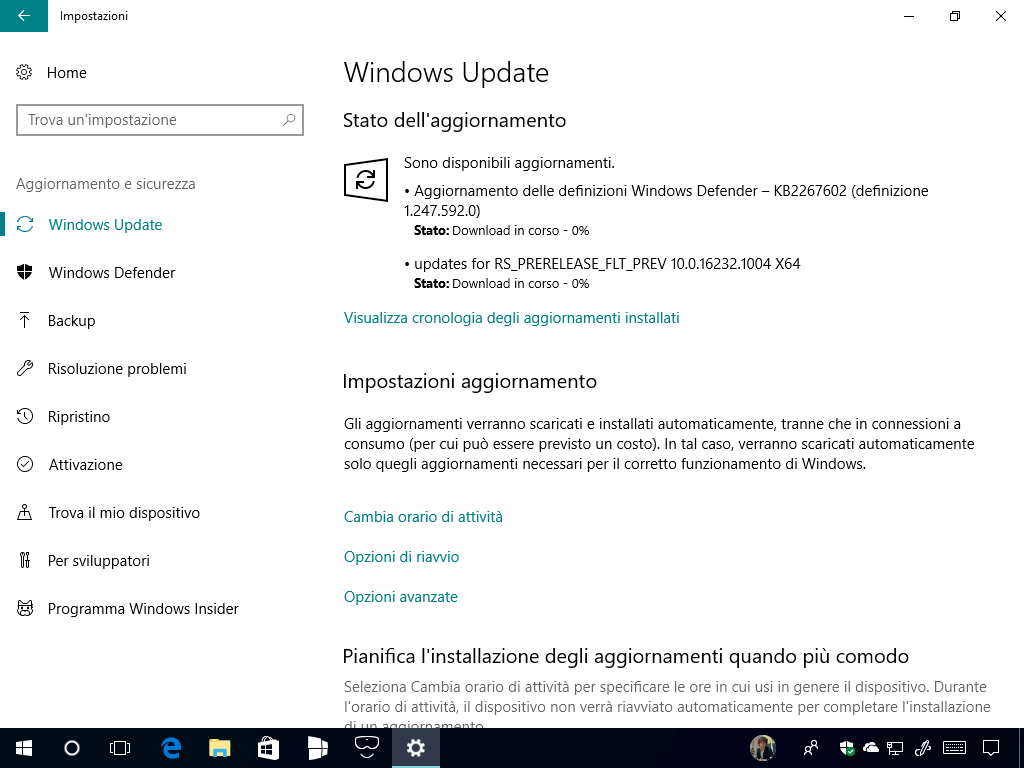Launch Cortana from the taskbar circle
Image resolution: width=1024 pixels, height=768 pixels.
point(72,748)
